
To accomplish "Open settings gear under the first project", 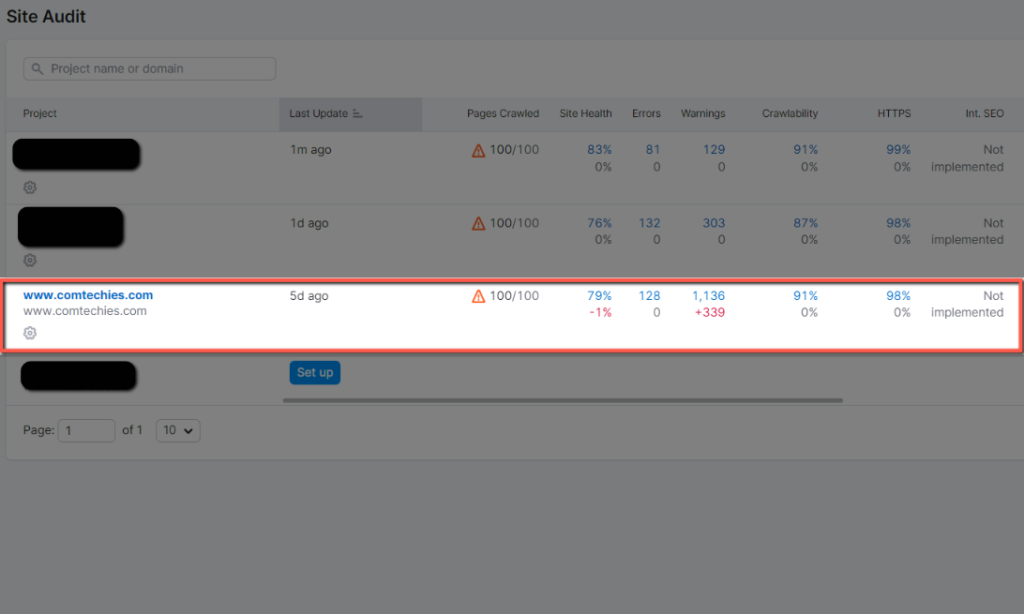I will pyautogui.click(x=29, y=187).
